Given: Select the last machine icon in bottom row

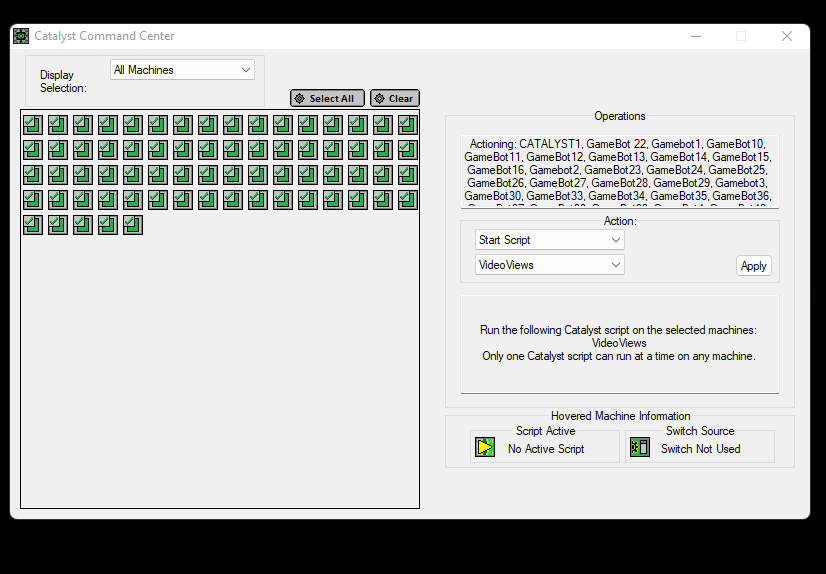Looking at the screenshot, I should coord(132,224).
